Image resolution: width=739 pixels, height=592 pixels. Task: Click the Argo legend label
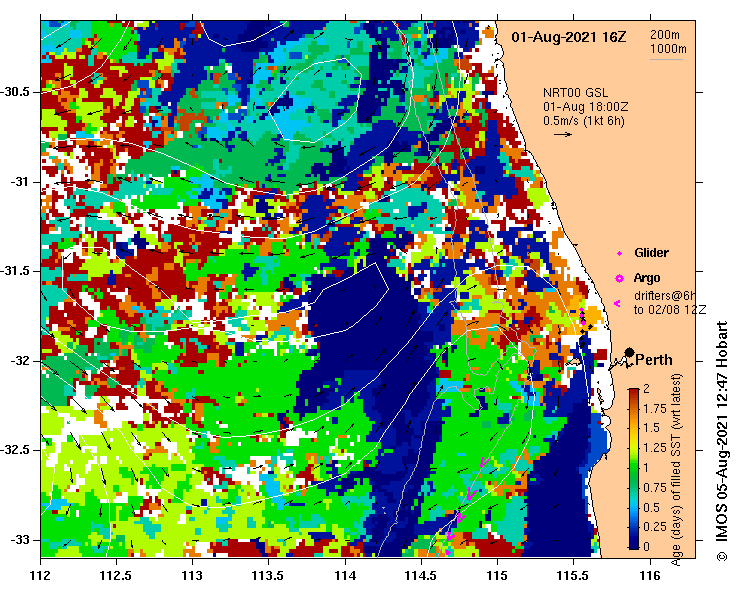647,278
